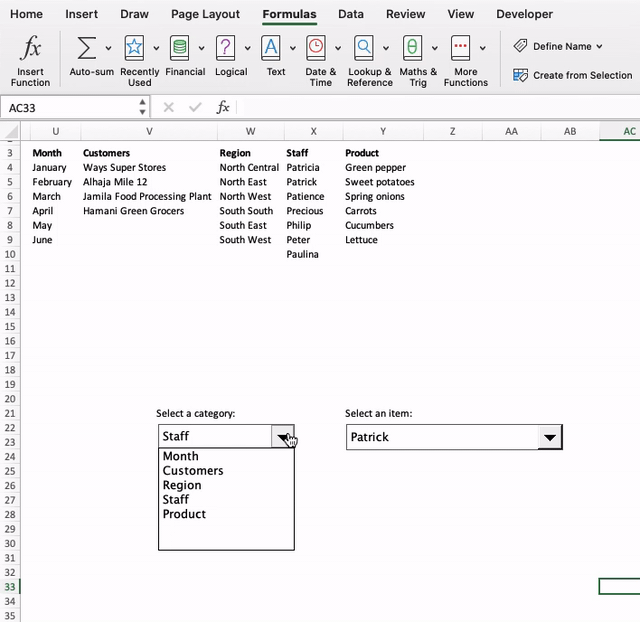Select row 12 header
The height and width of the screenshot is (622, 640).
(x=10, y=283)
